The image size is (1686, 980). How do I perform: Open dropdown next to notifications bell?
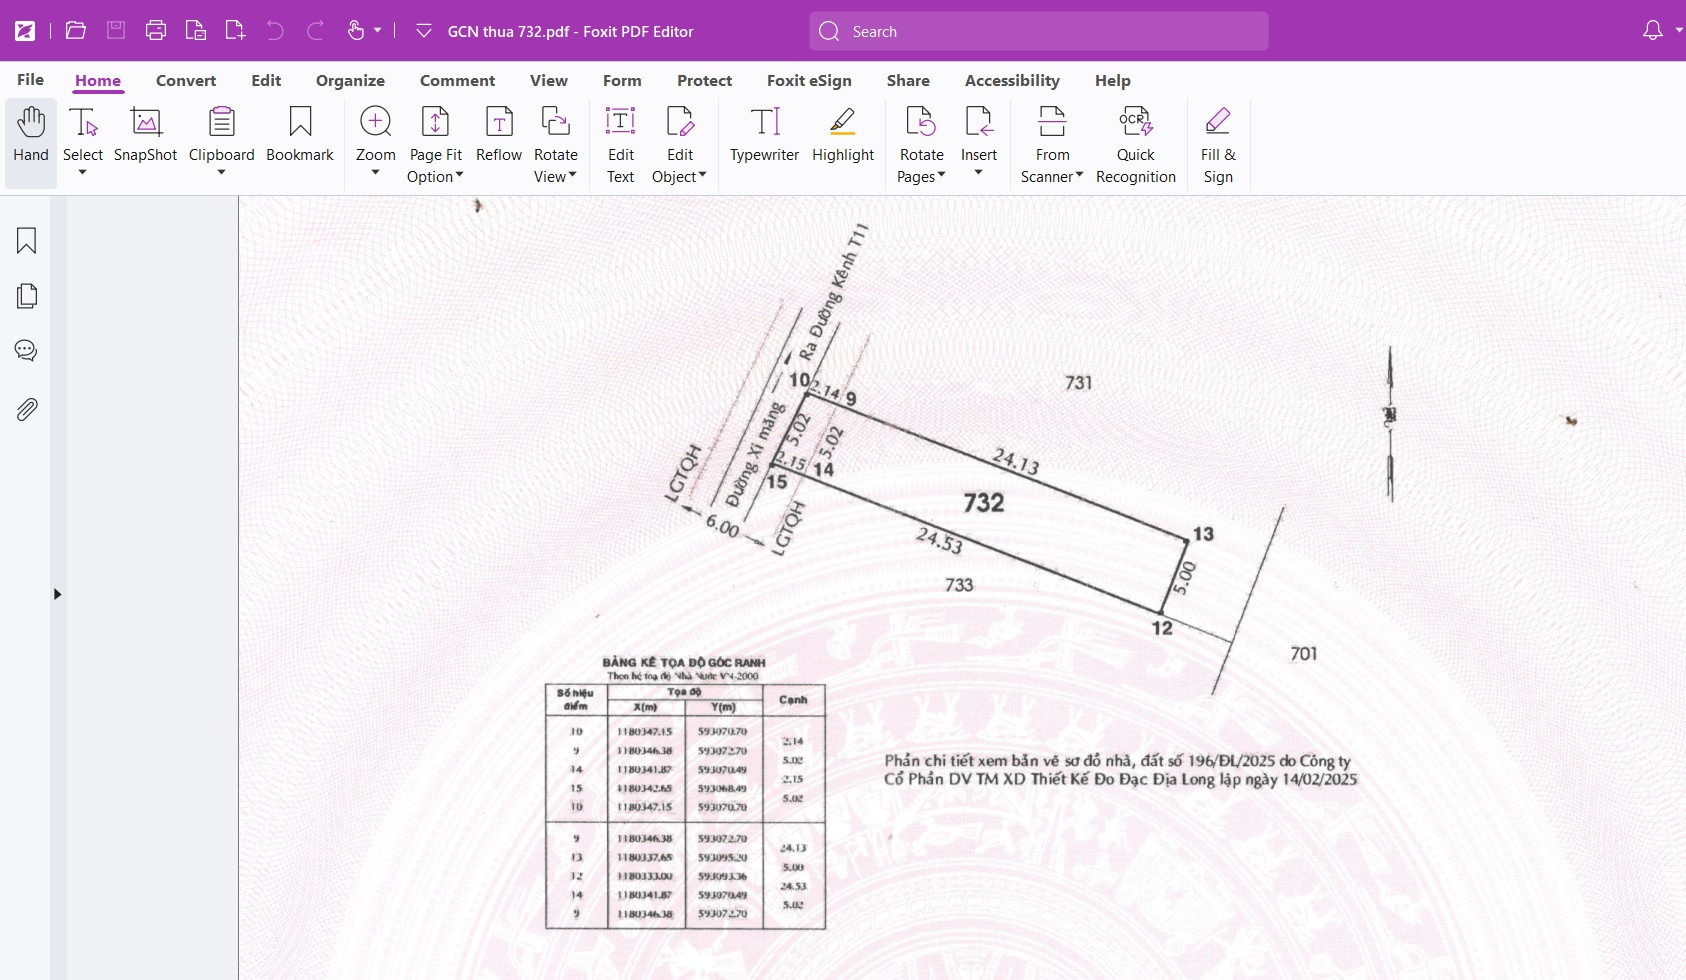pos(1678,31)
